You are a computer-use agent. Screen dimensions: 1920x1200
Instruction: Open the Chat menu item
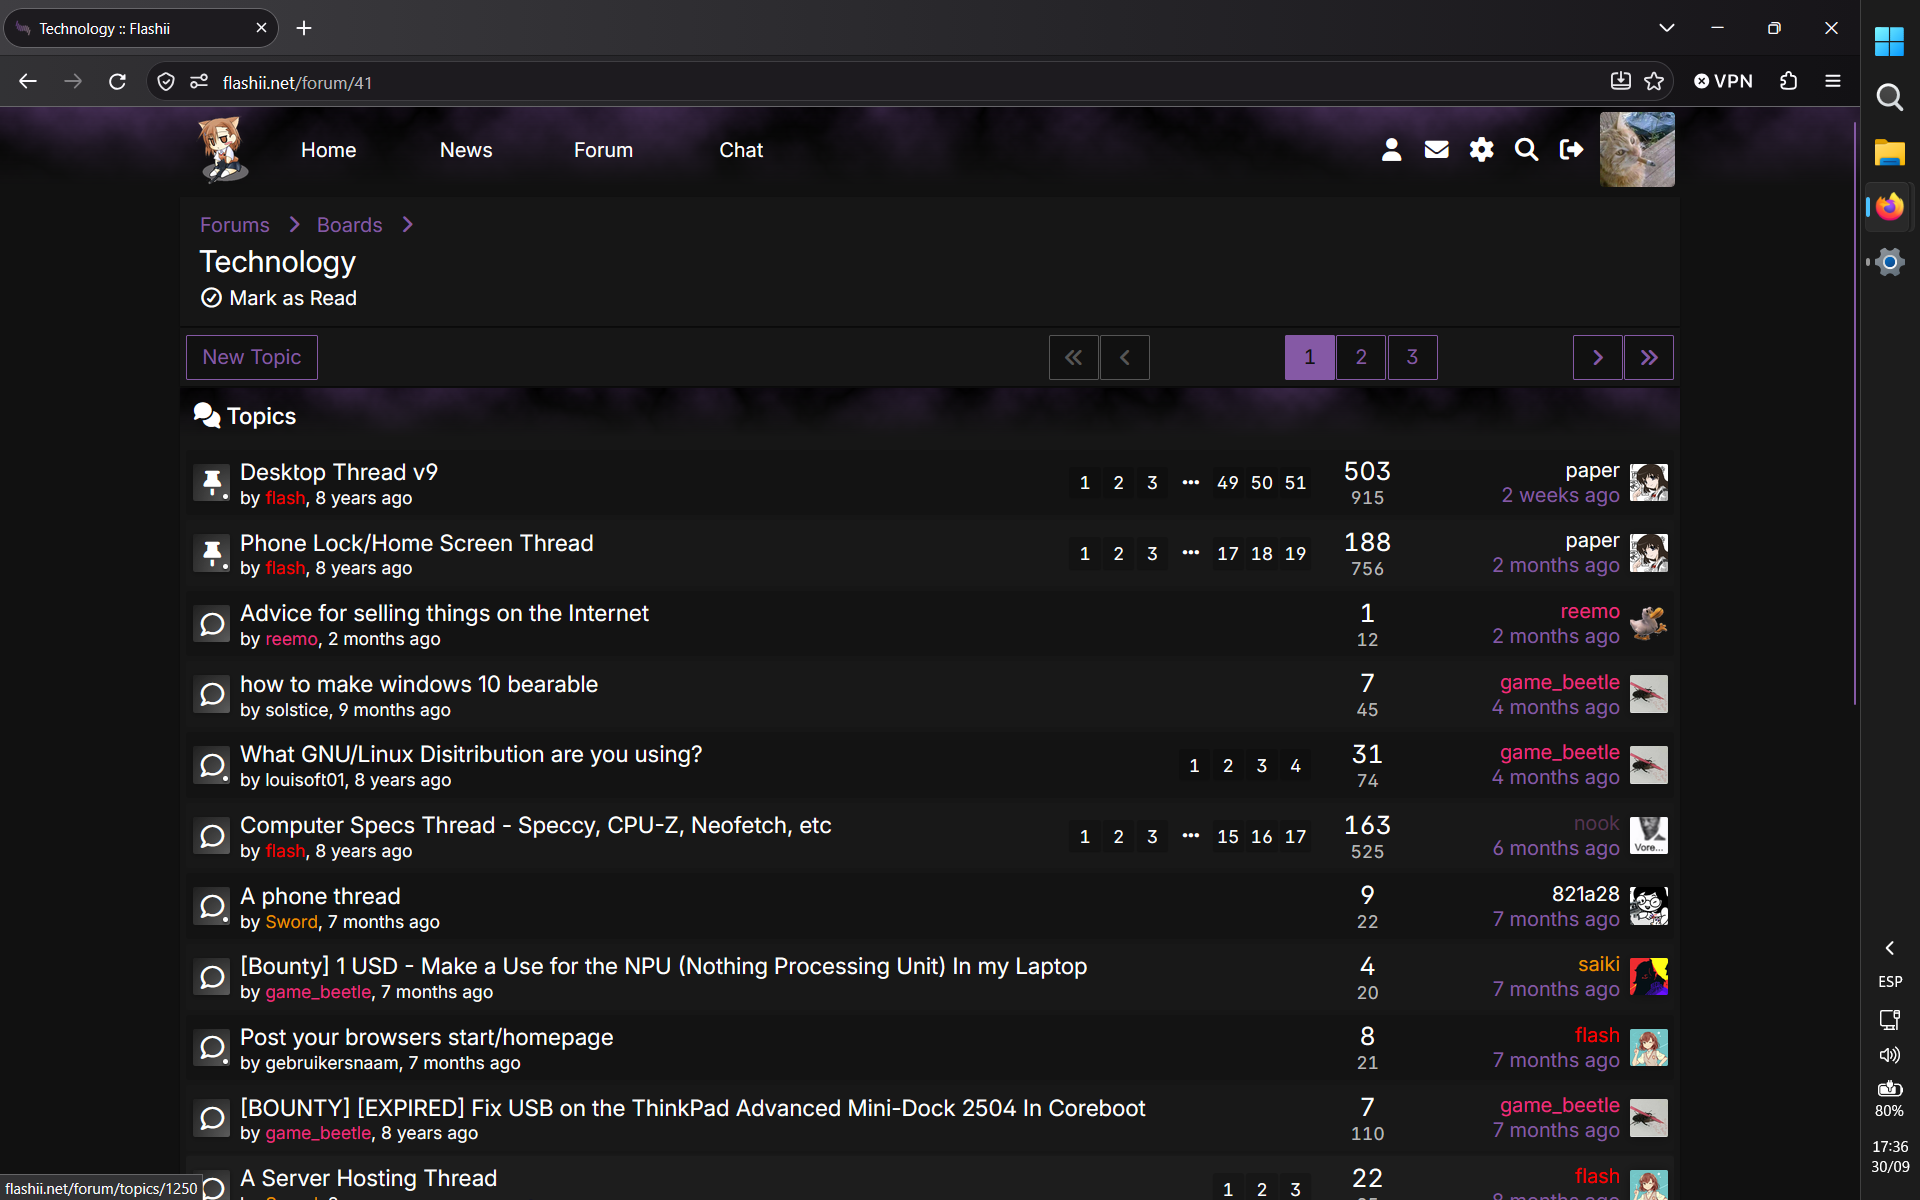(741, 150)
